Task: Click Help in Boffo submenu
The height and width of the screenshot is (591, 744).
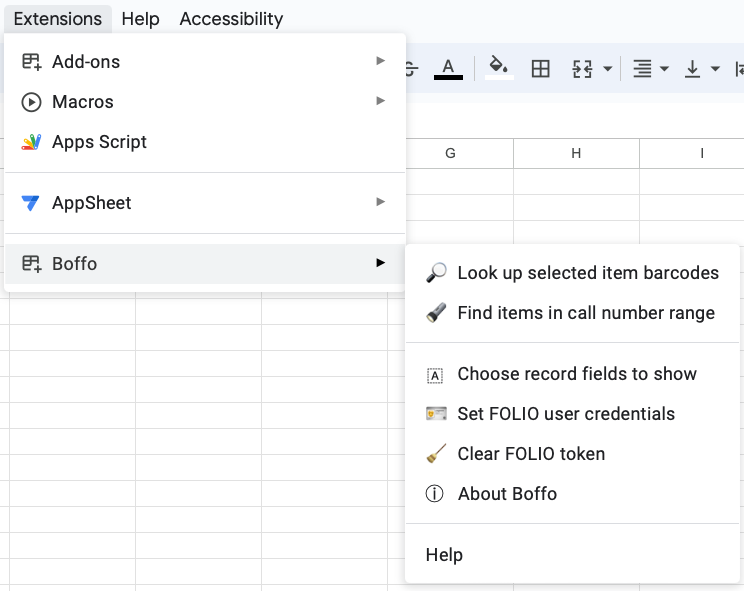Action: point(573,554)
